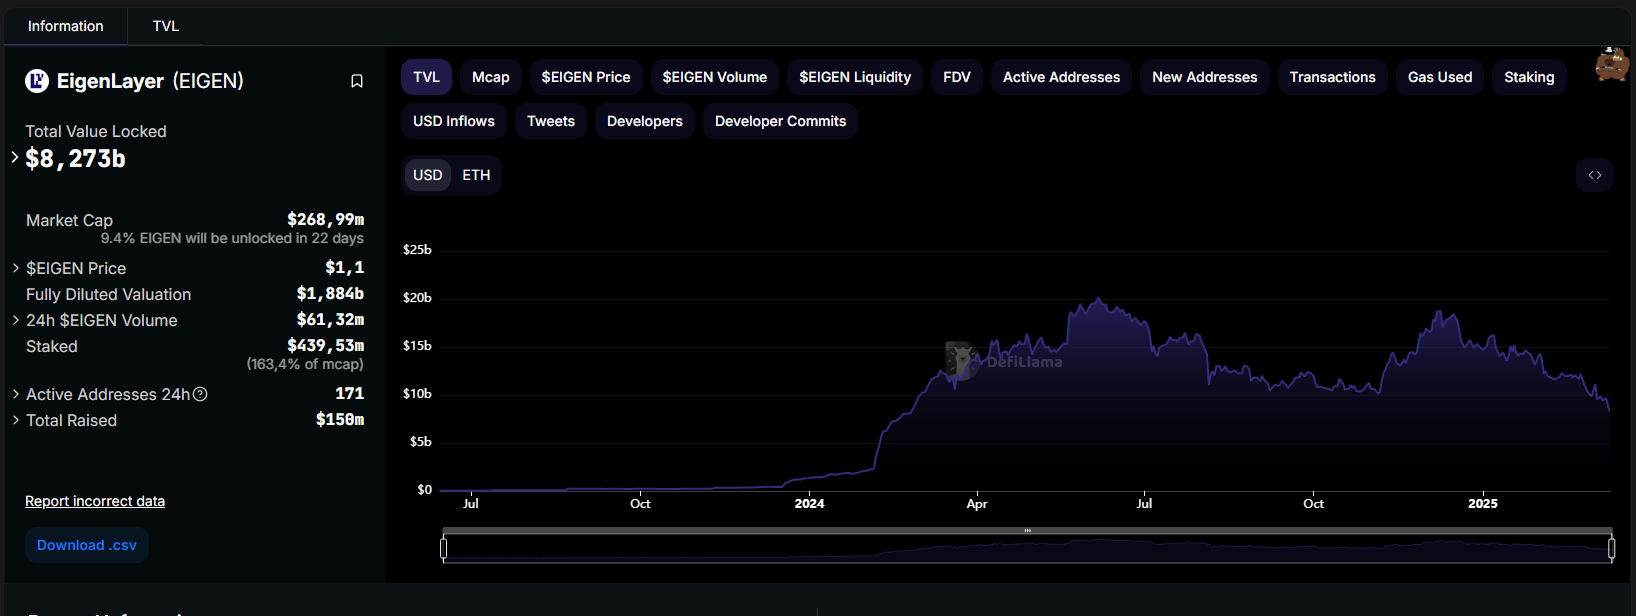Expand the Active Addresses 24h details
The width and height of the screenshot is (1636, 616).
point(16,394)
